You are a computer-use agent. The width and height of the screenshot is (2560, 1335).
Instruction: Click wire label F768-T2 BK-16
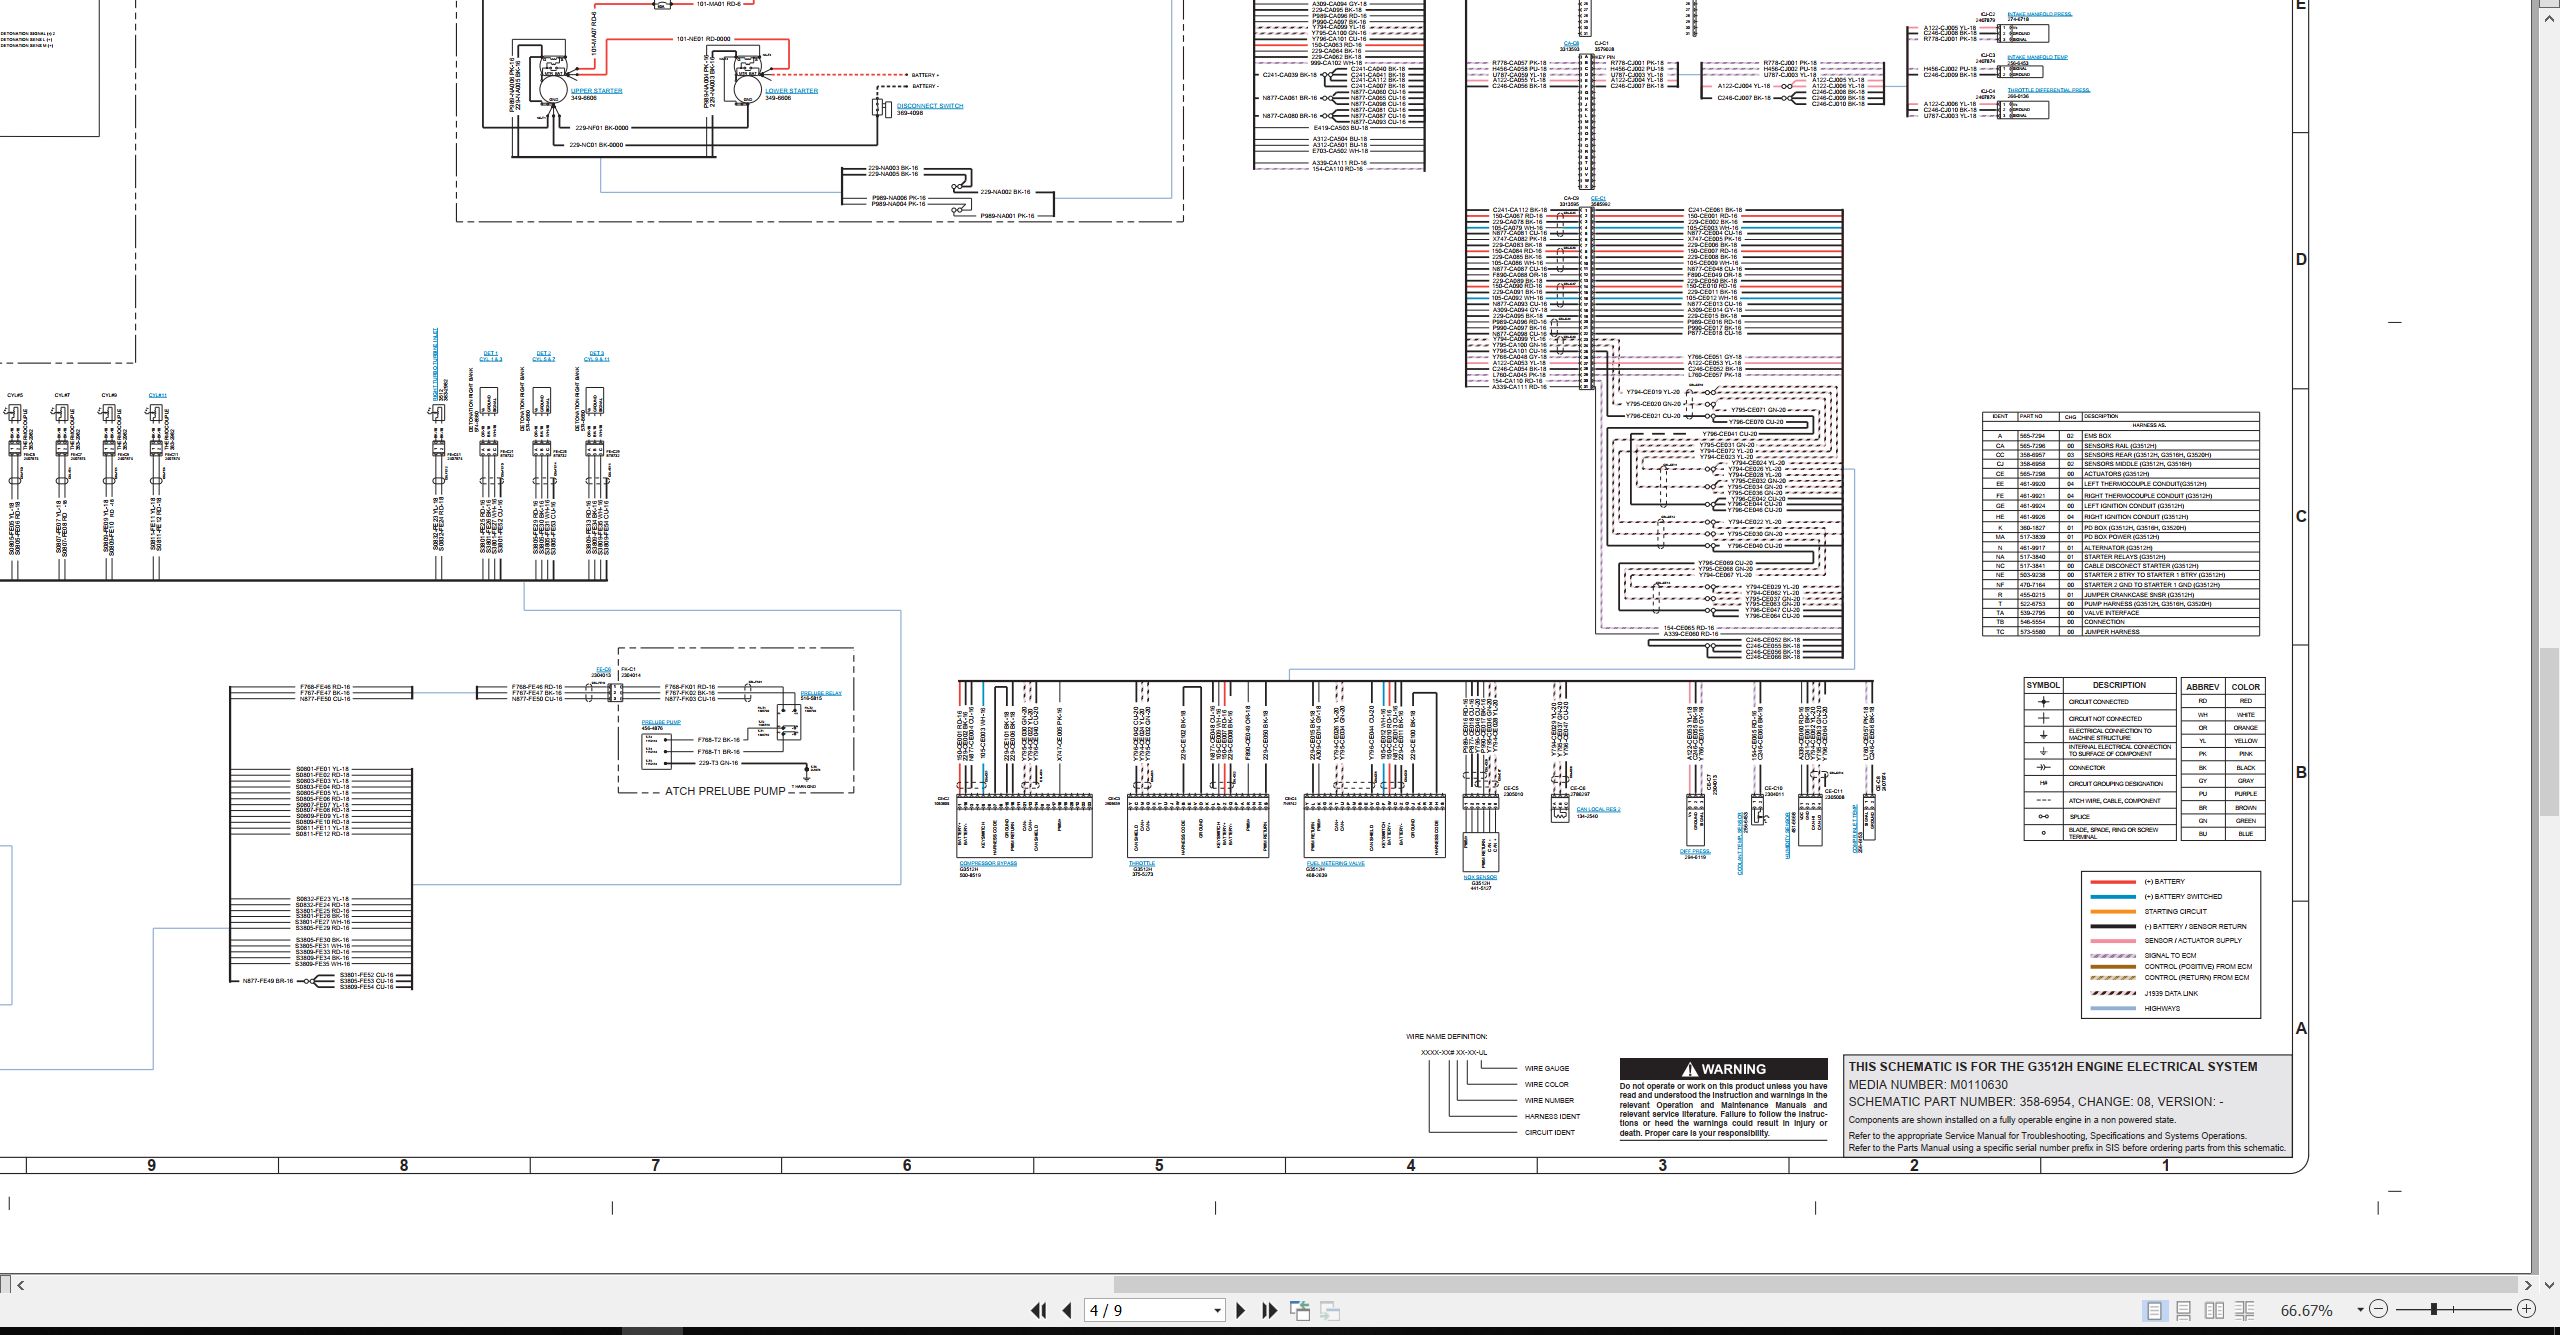click(718, 740)
